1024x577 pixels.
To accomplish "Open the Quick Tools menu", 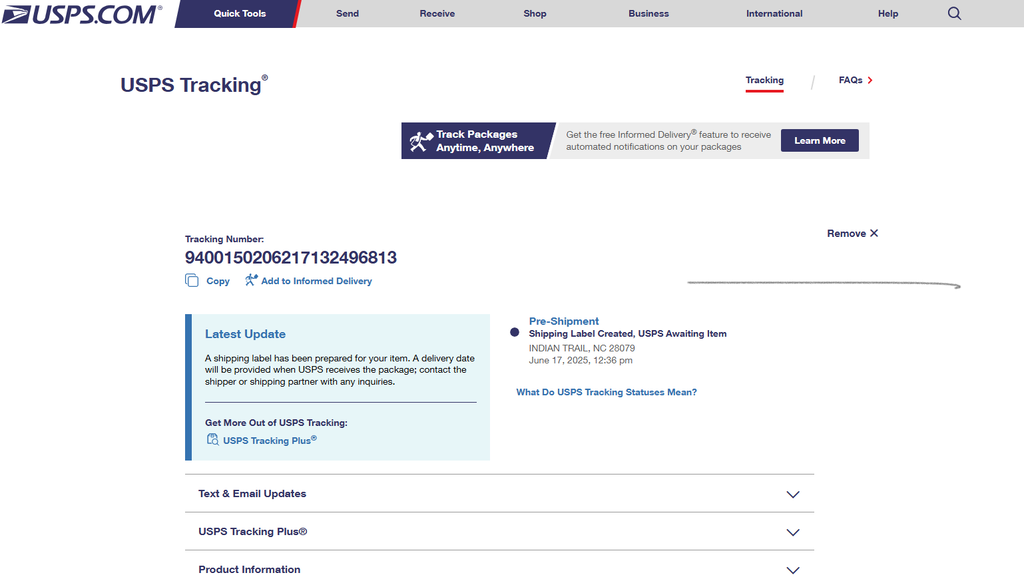I will click(x=240, y=13).
